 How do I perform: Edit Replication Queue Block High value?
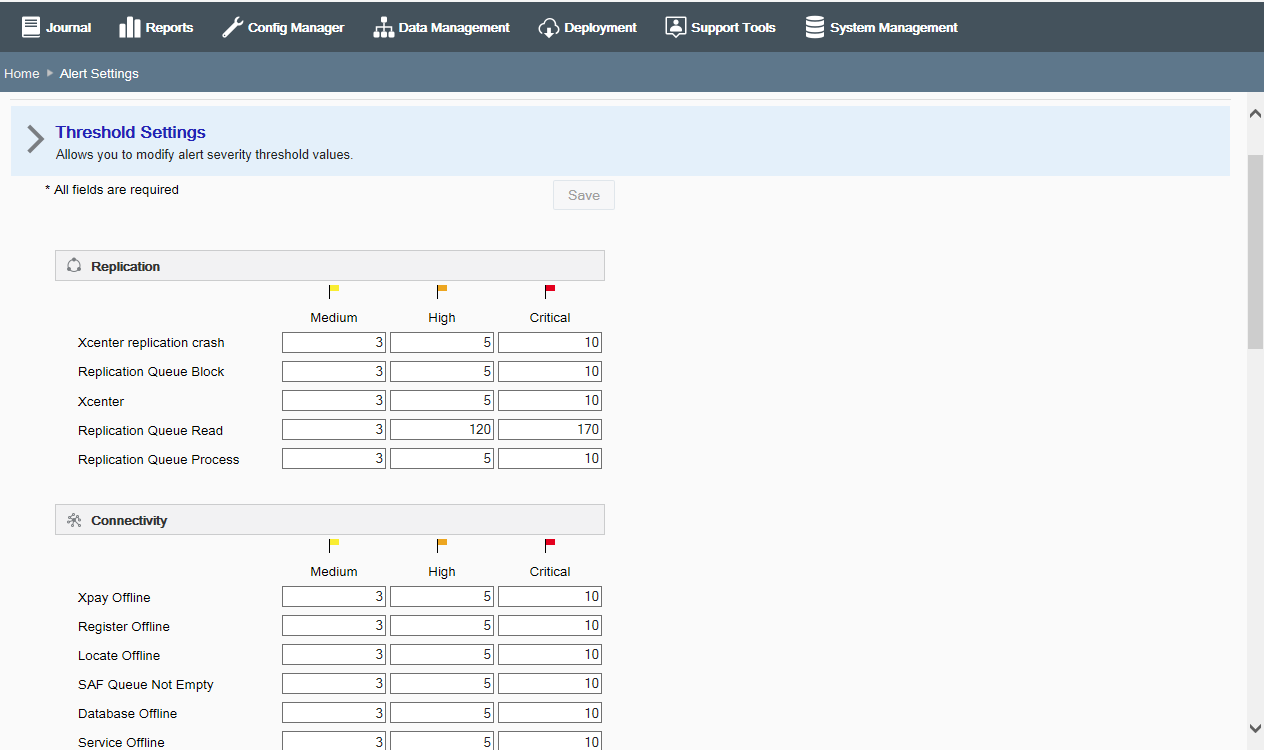[442, 371]
